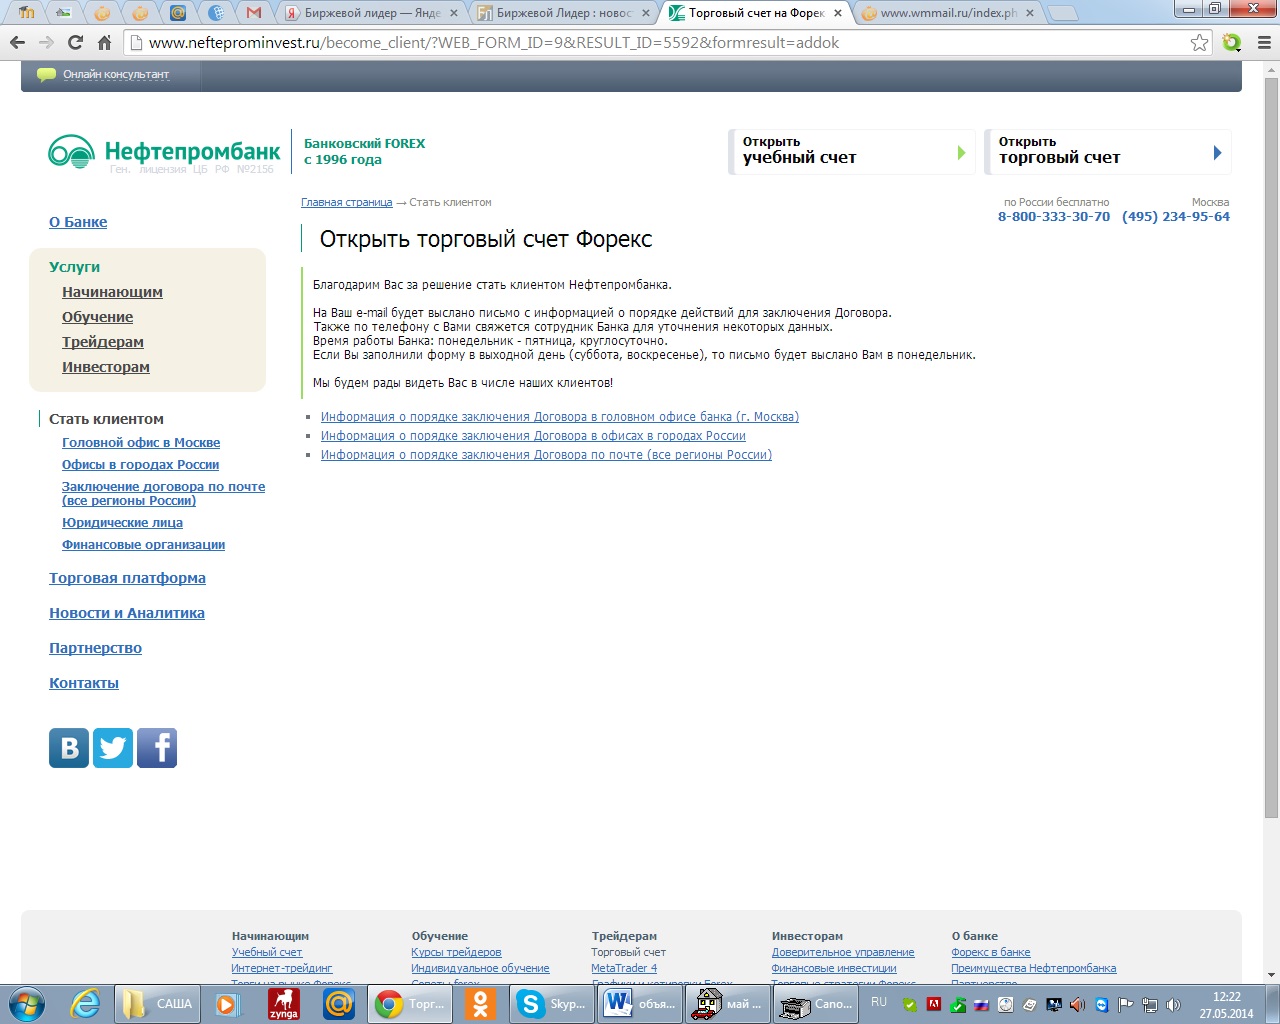Open the VKontakte social icon
The width and height of the screenshot is (1280, 1024).
[x=69, y=748]
